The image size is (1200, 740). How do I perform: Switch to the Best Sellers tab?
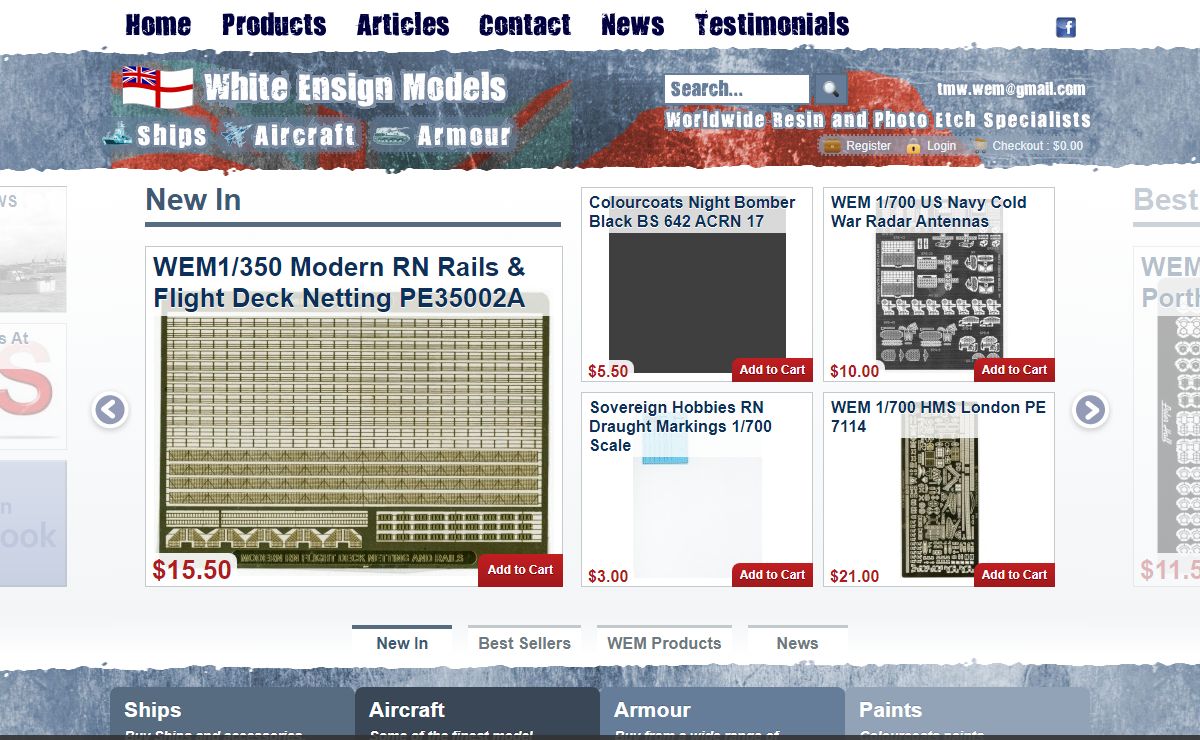point(525,642)
